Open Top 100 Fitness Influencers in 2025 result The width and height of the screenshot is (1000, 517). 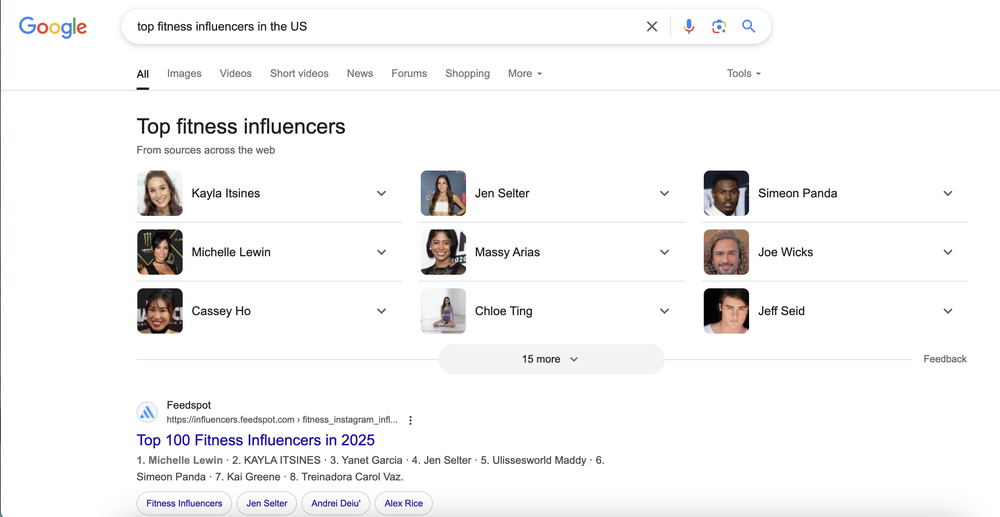click(256, 440)
